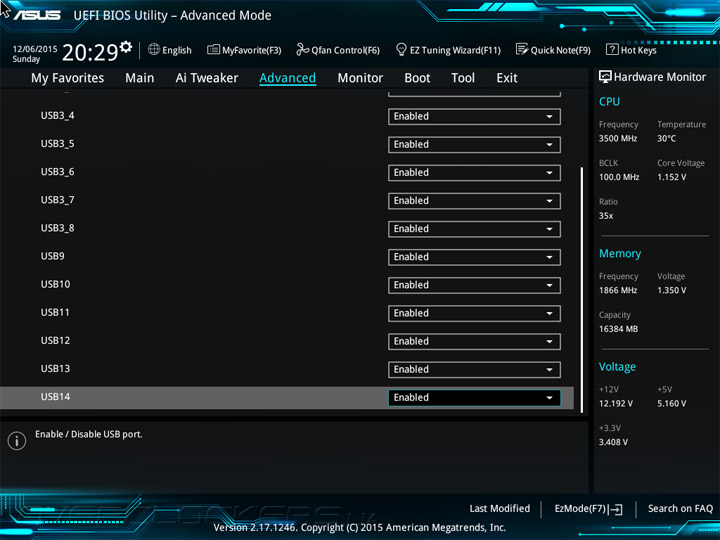Click the ASUS logo
This screenshot has height=540, width=720.
pos(38,15)
